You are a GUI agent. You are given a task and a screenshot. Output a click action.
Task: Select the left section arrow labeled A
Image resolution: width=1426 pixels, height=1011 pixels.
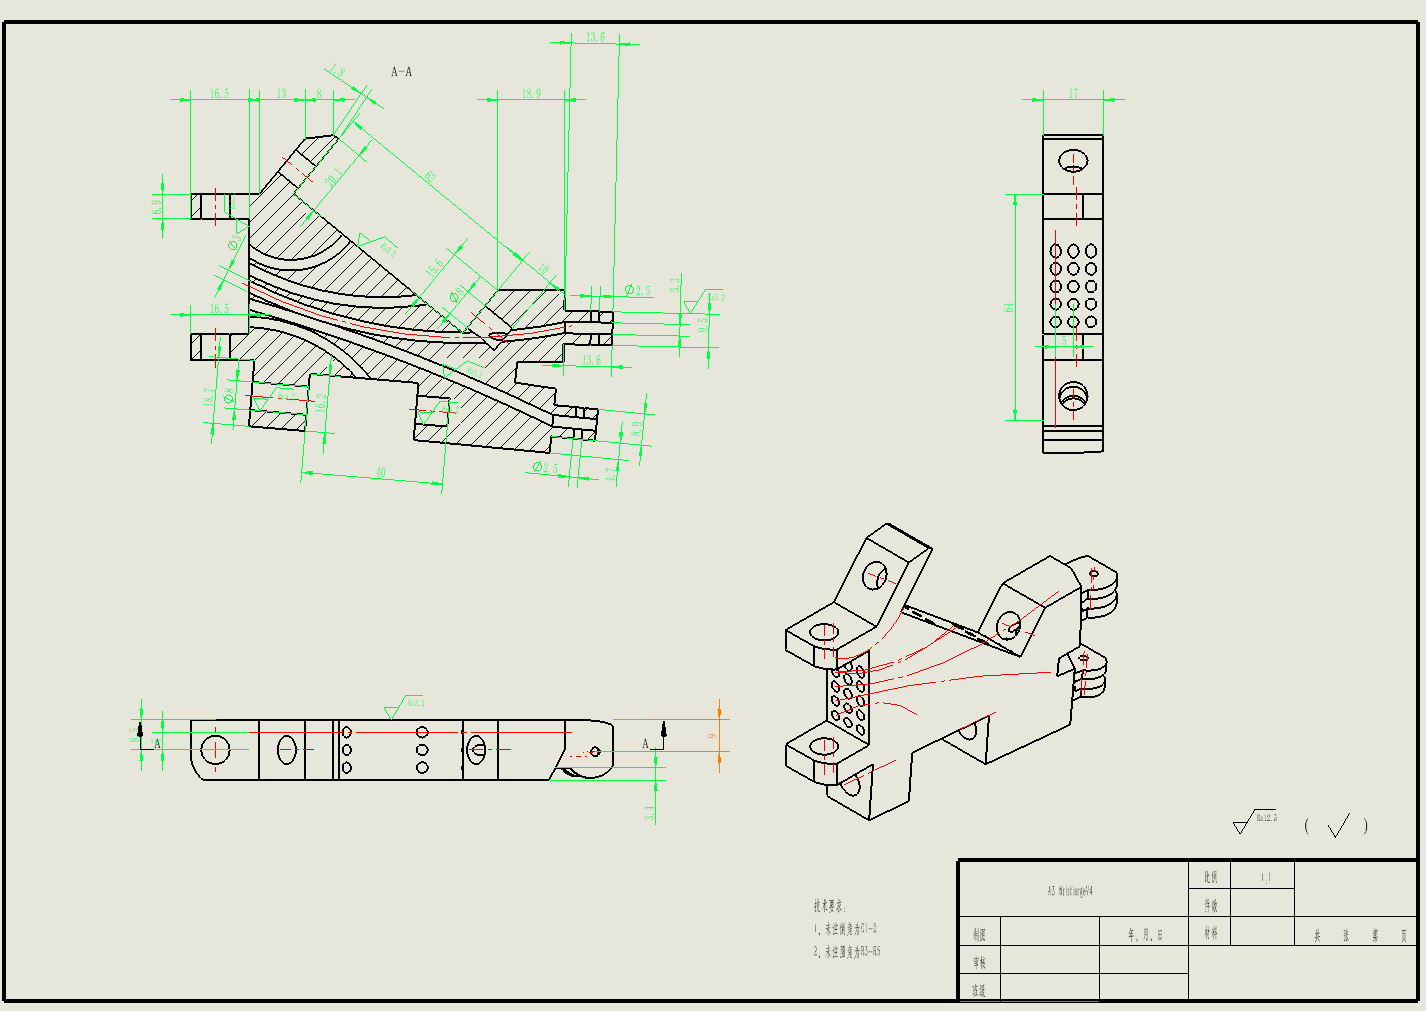pos(148,735)
